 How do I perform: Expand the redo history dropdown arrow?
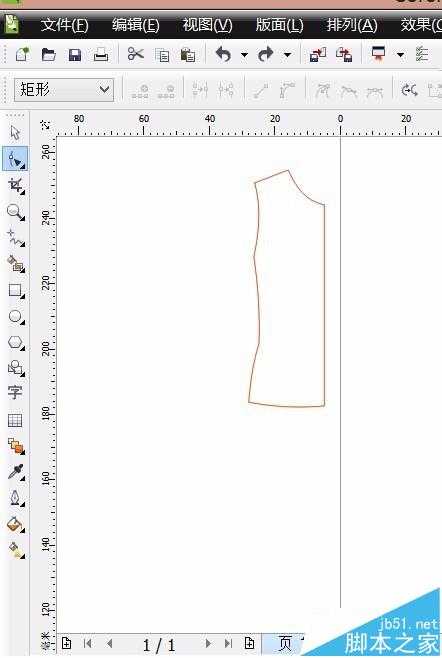288,55
